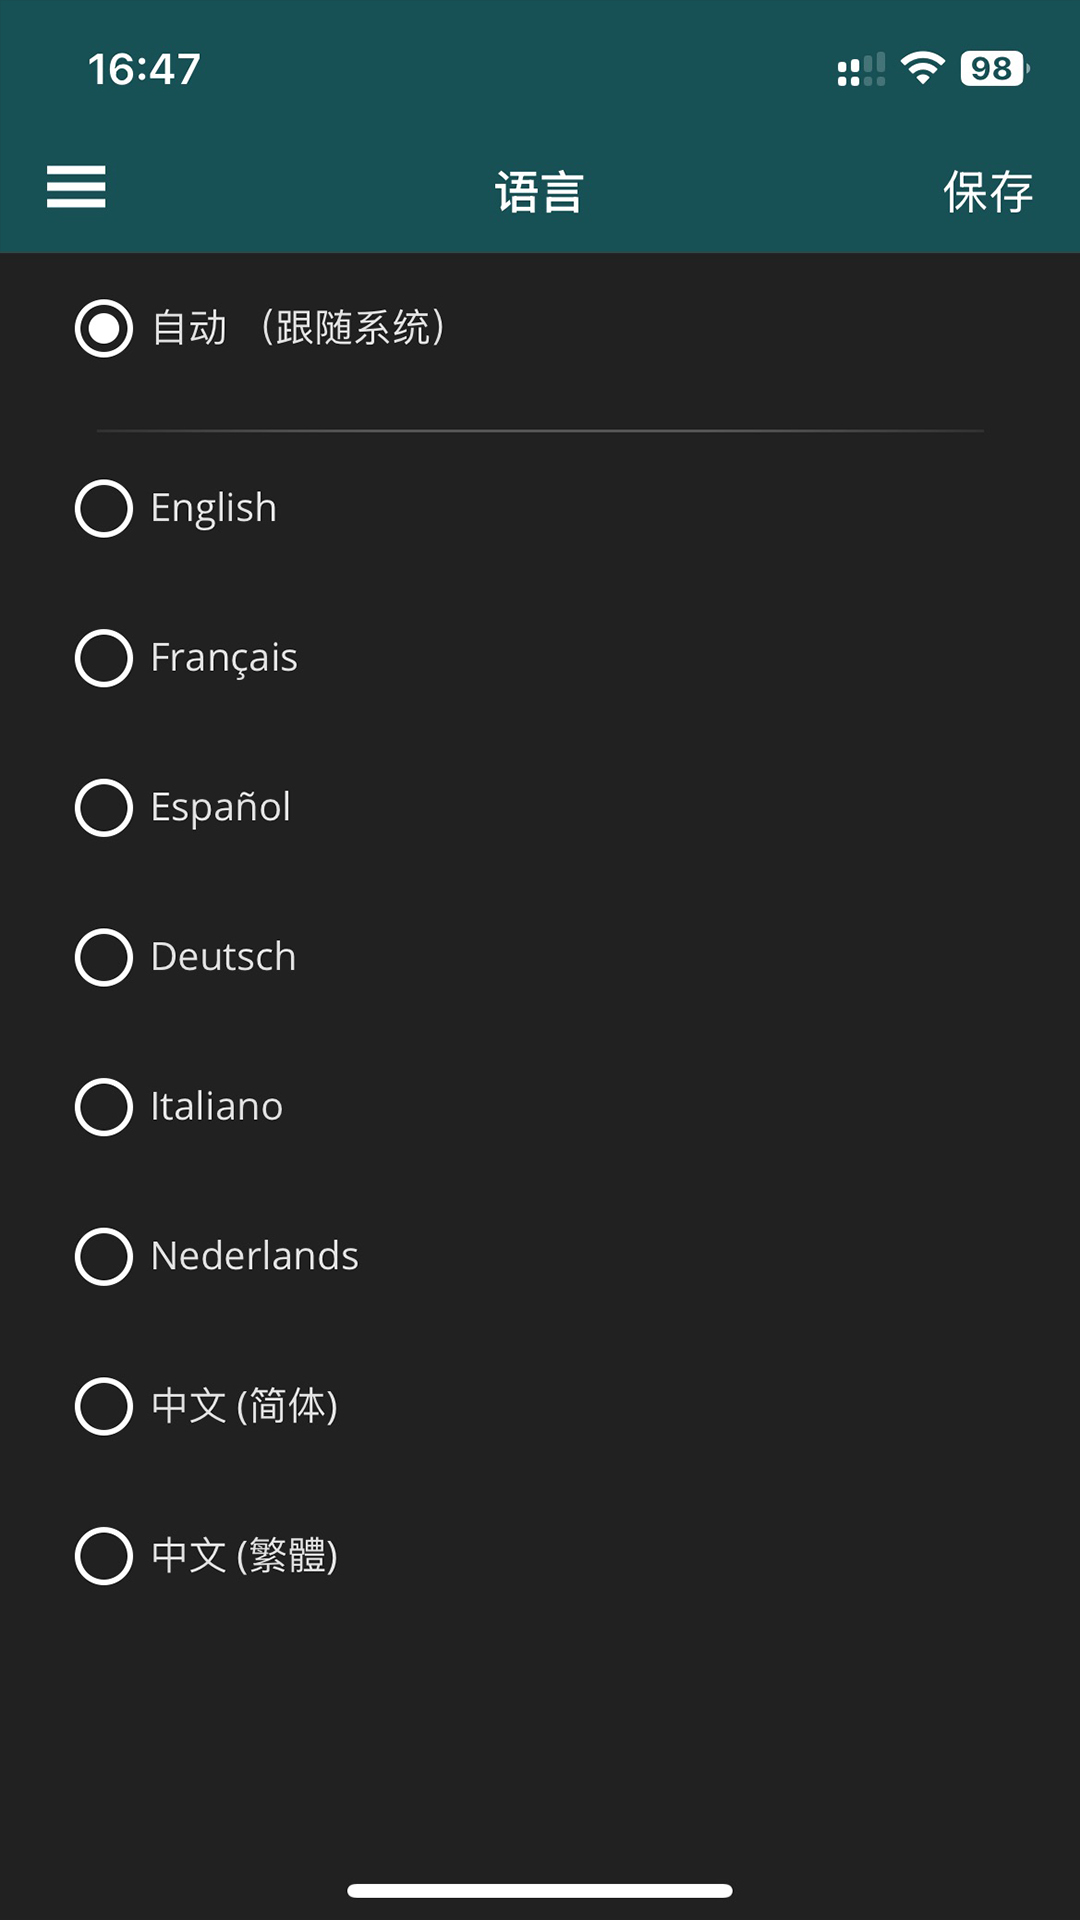The width and height of the screenshot is (1080, 1920).
Task: Tap the 16:47 clock in status bar
Action: pyautogui.click(x=144, y=69)
